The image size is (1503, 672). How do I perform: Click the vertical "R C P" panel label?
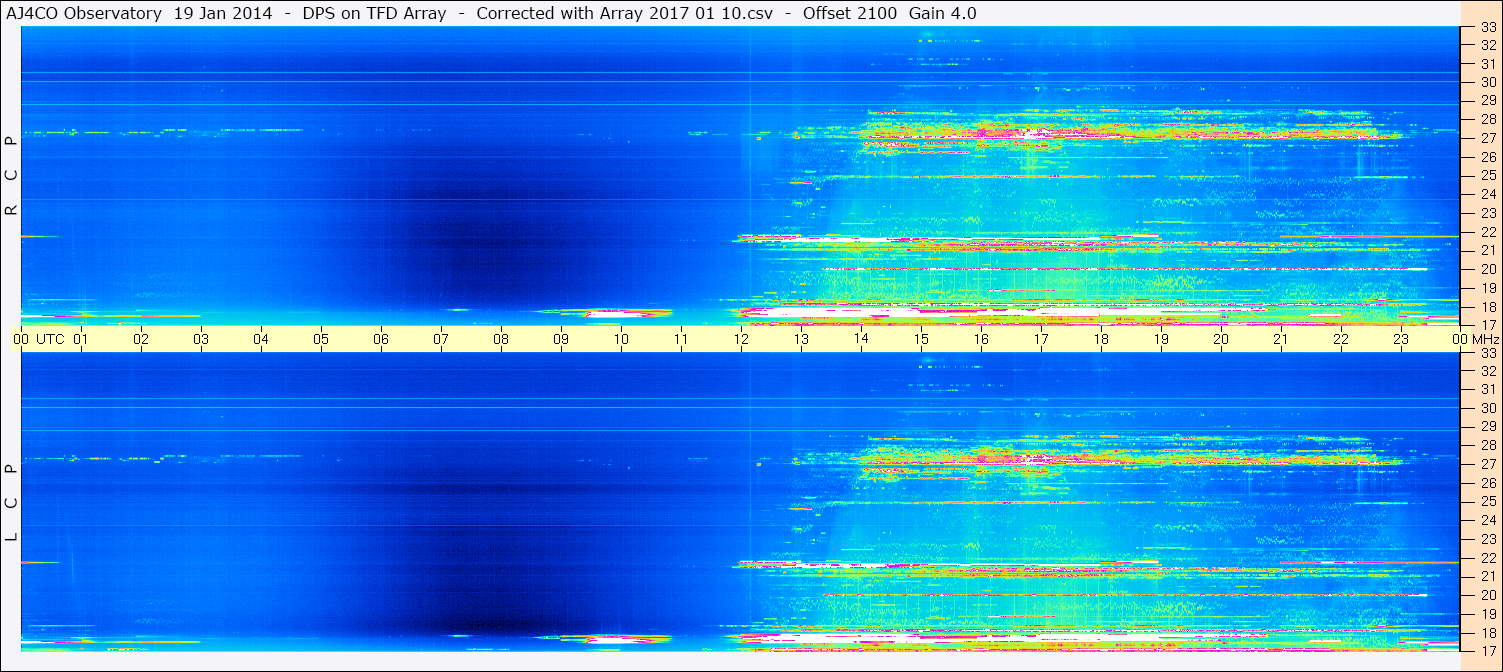12,176
